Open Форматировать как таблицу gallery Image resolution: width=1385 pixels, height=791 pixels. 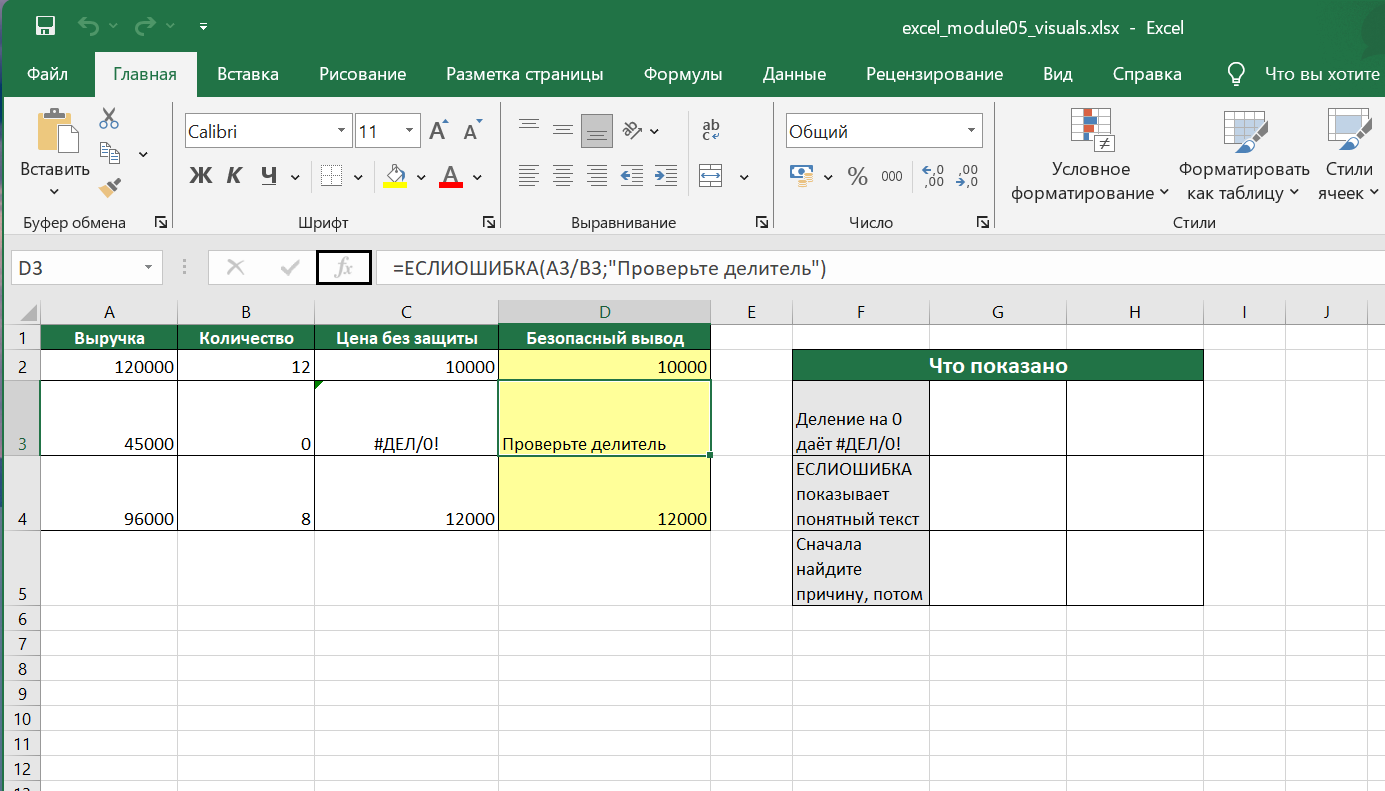(1243, 155)
